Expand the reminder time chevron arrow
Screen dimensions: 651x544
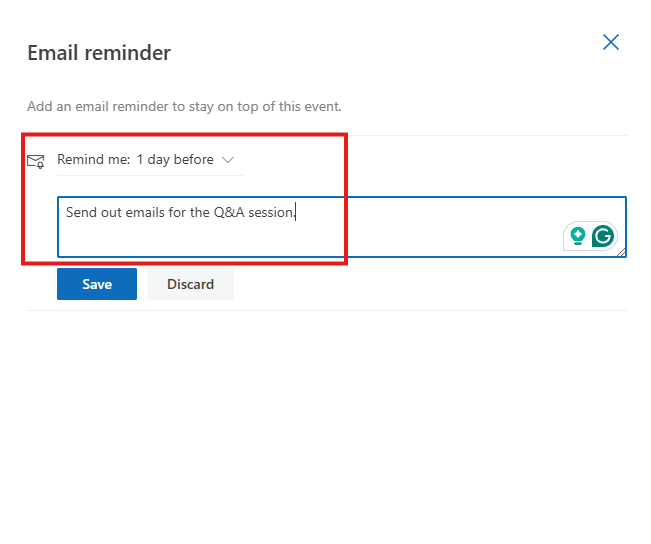point(228,160)
